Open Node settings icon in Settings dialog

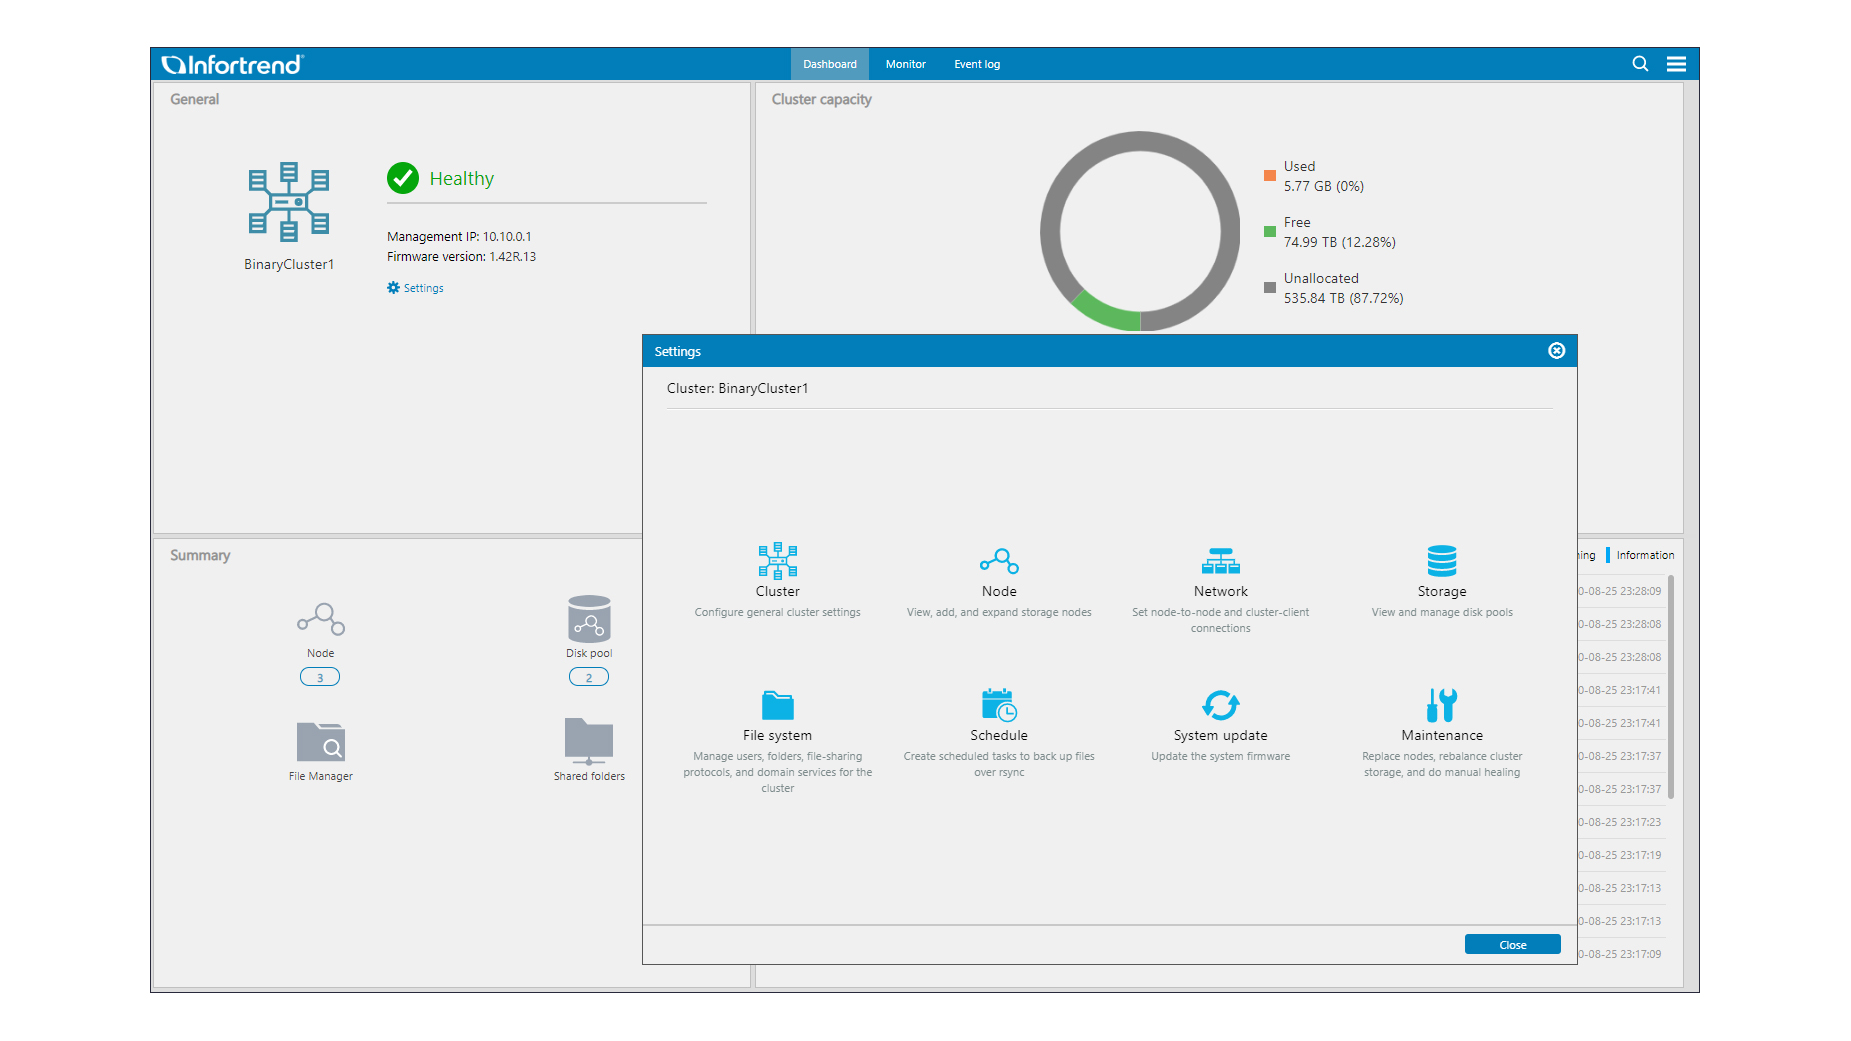tap(999, 561)
